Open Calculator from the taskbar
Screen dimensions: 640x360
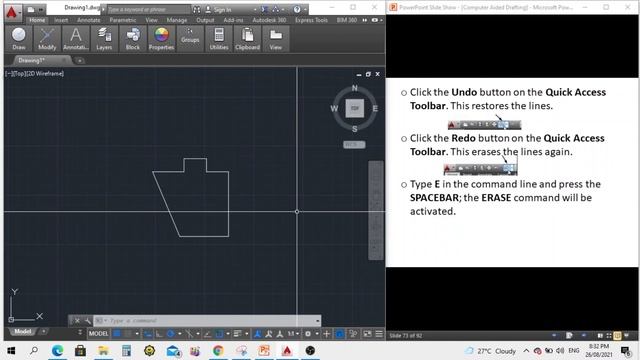[x=126, y=351]
